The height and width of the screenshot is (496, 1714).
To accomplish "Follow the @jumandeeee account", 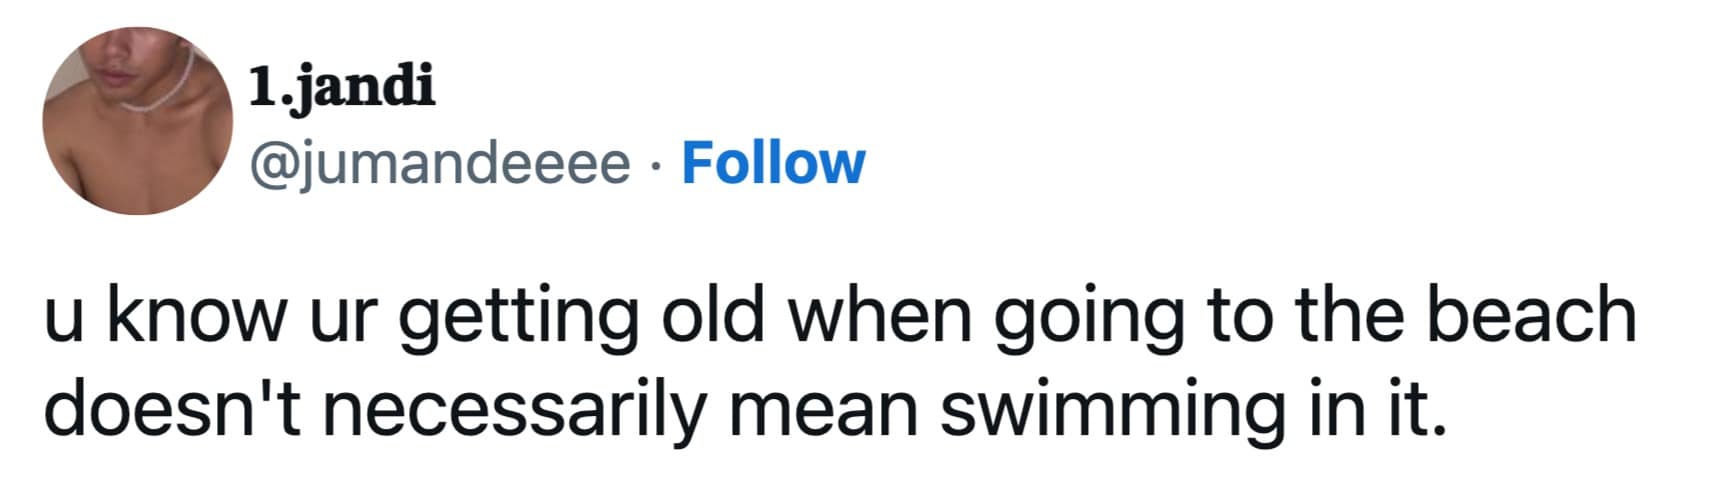I will pyautogui.click(x=772, y=163).
